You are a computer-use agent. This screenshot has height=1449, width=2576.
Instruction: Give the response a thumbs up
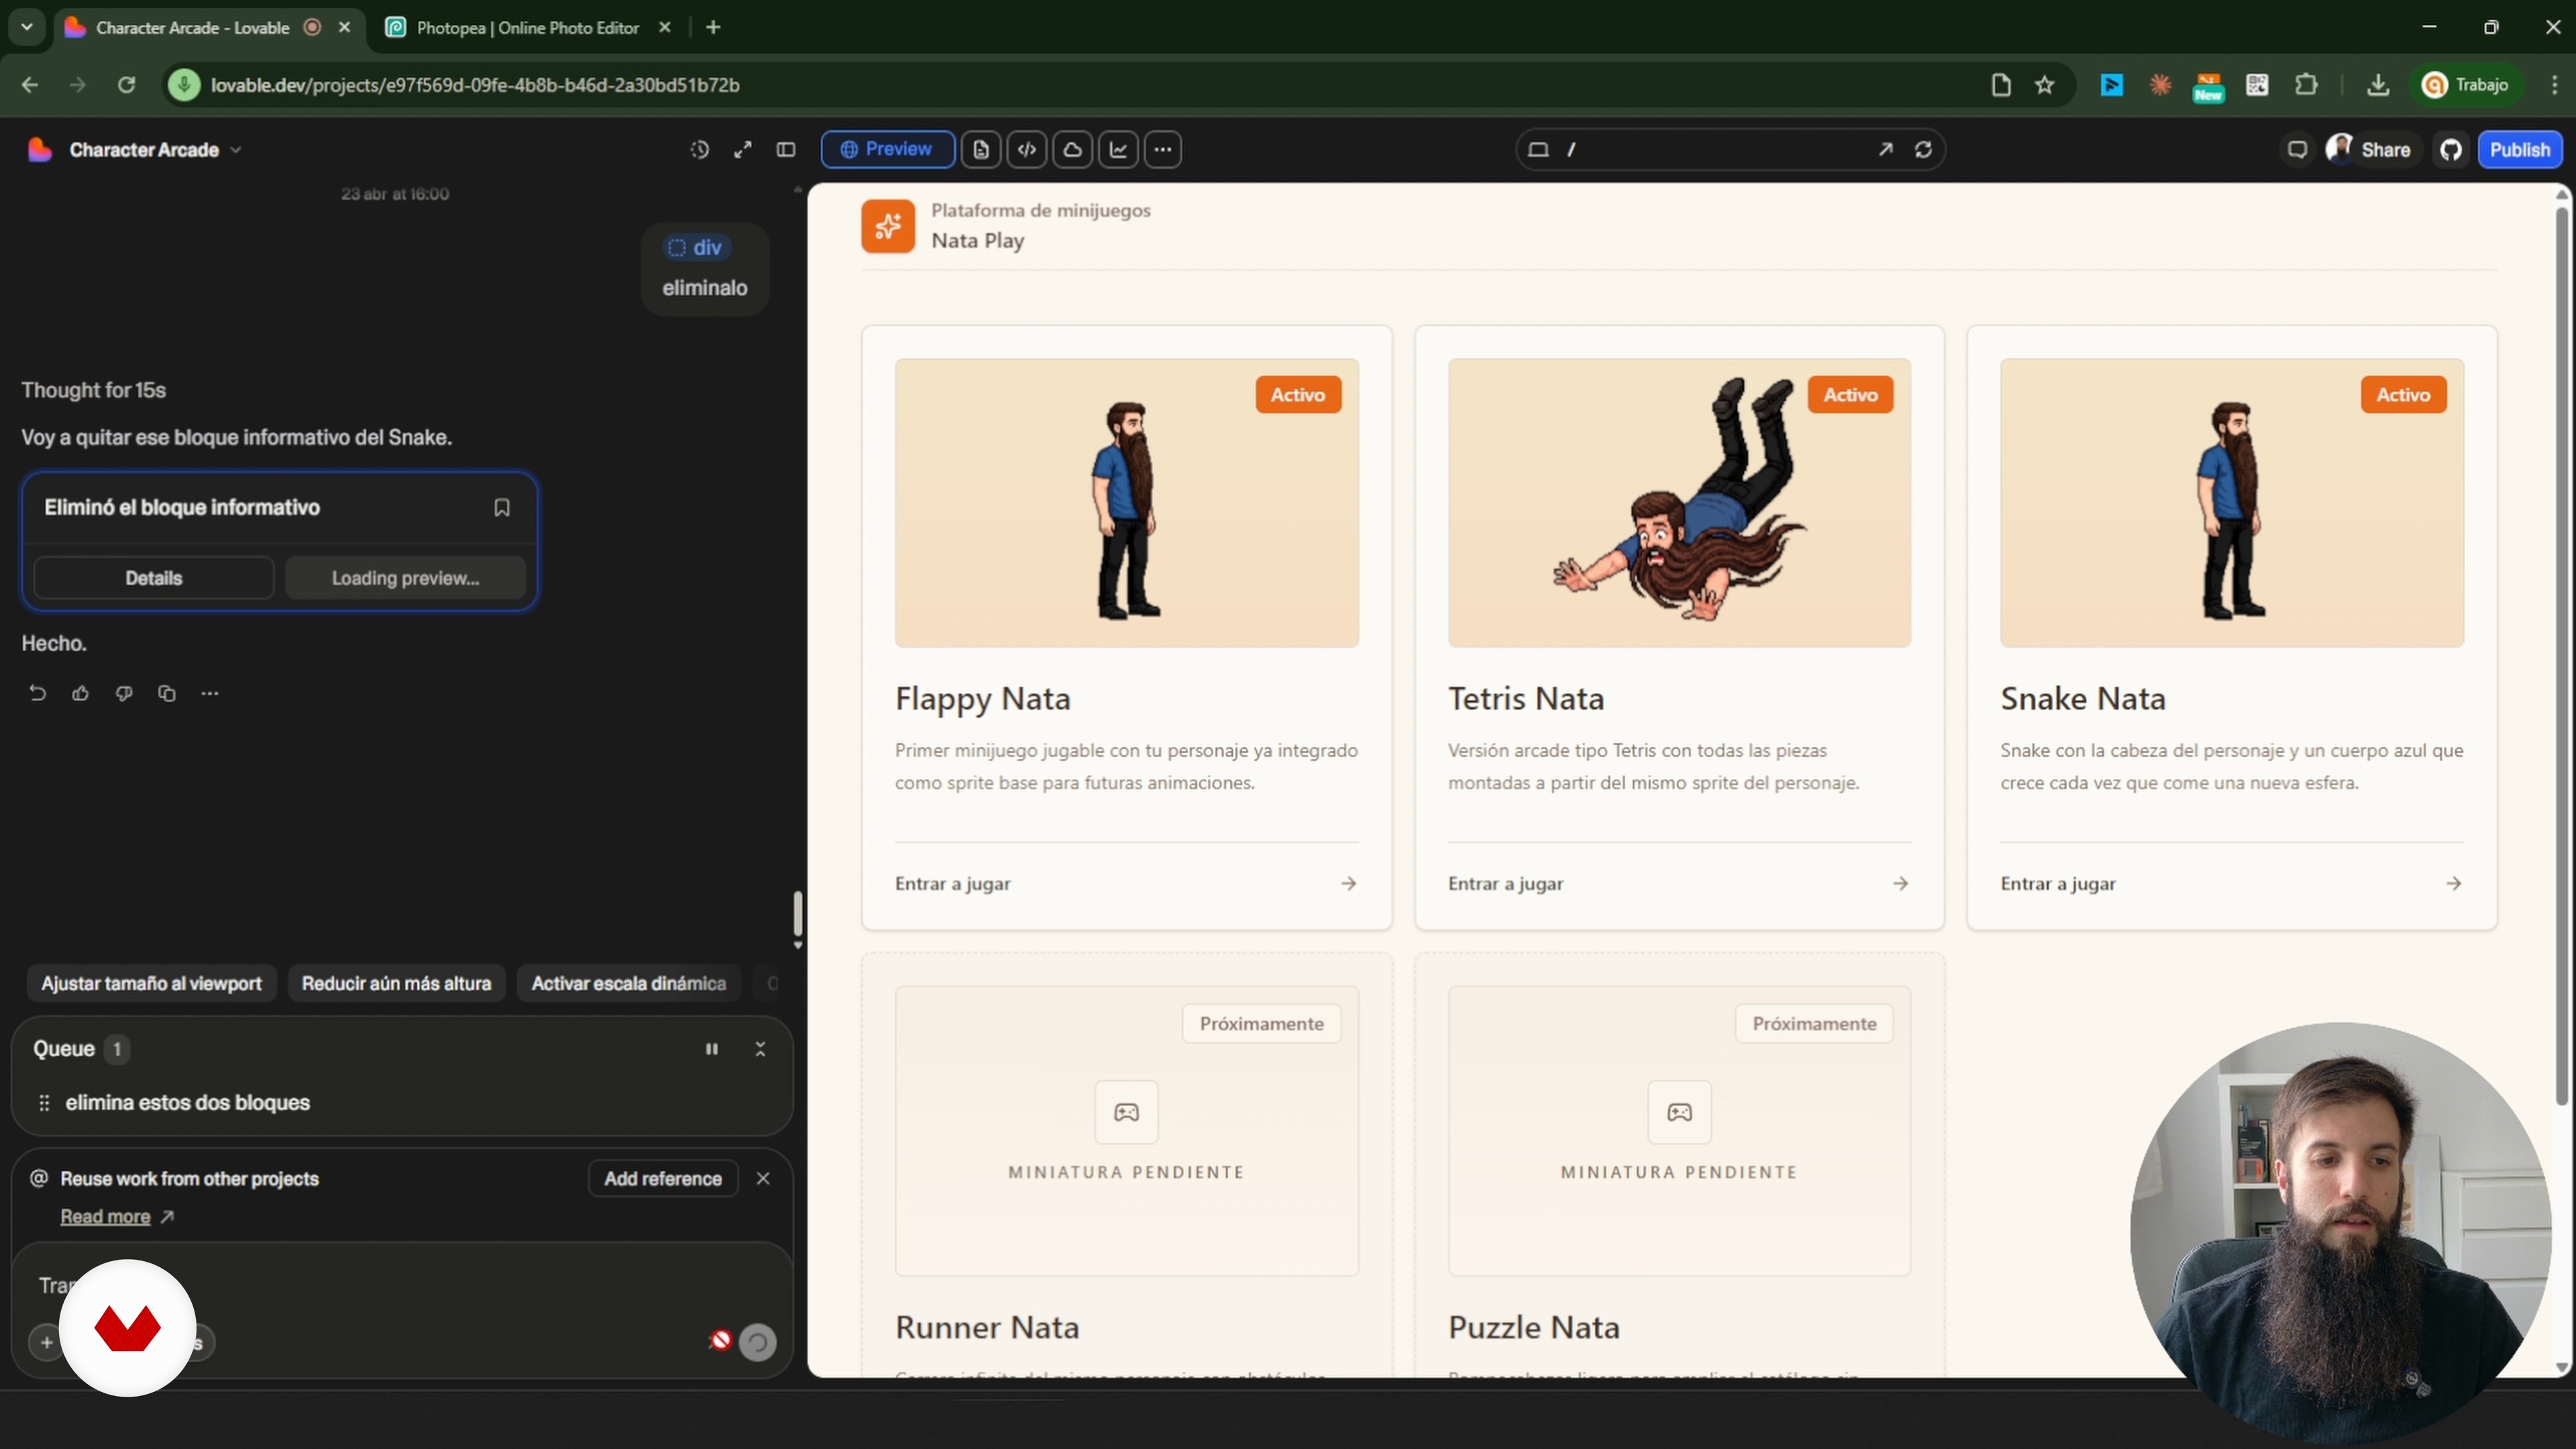(x=81, y=693)
